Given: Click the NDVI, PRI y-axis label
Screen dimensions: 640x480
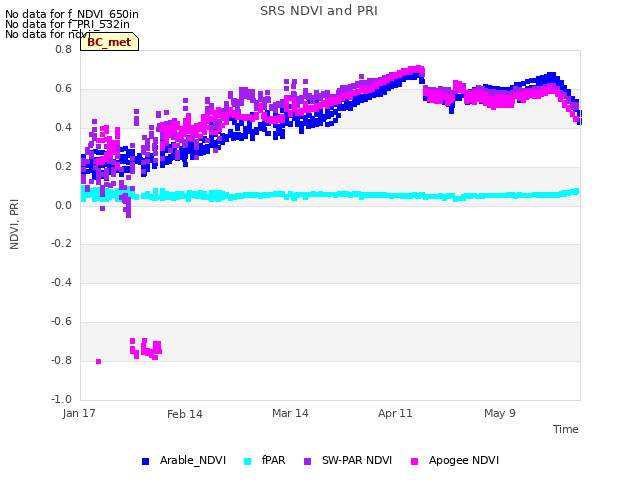Looking at the screenshot, I should (x=14, y=224).
